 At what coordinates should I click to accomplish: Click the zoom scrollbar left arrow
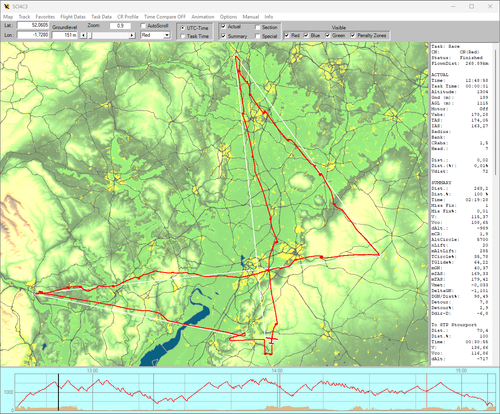(x=84, y=35)
